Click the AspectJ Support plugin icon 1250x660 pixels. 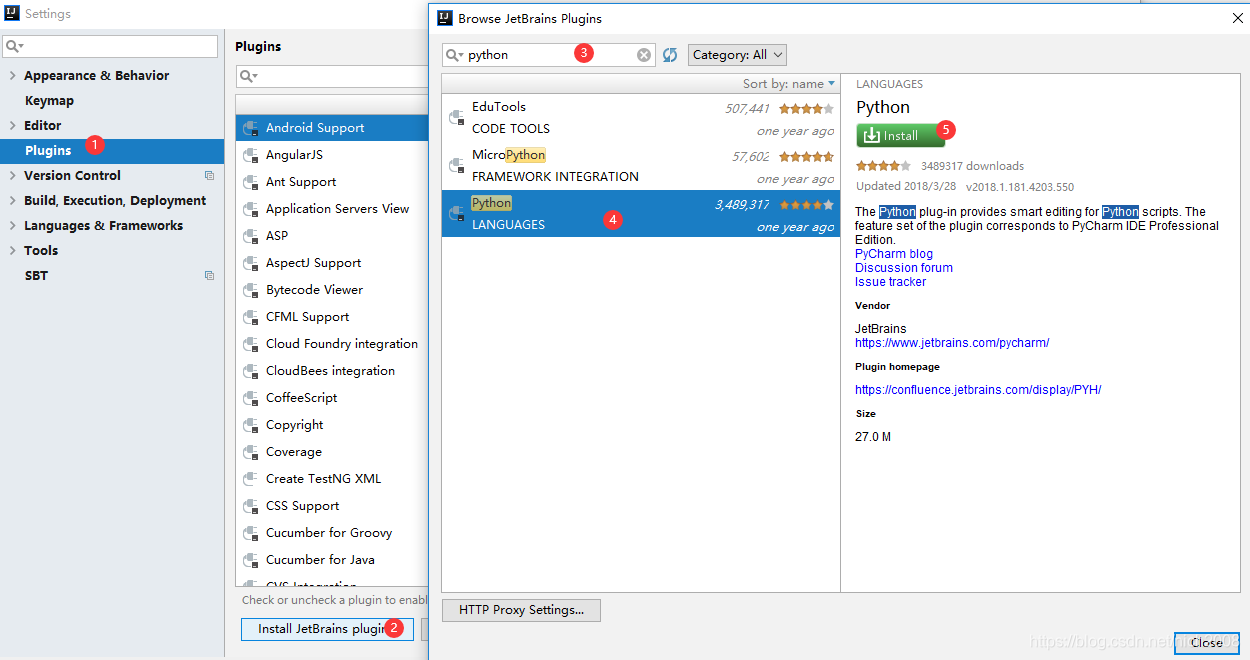(251, 263)
